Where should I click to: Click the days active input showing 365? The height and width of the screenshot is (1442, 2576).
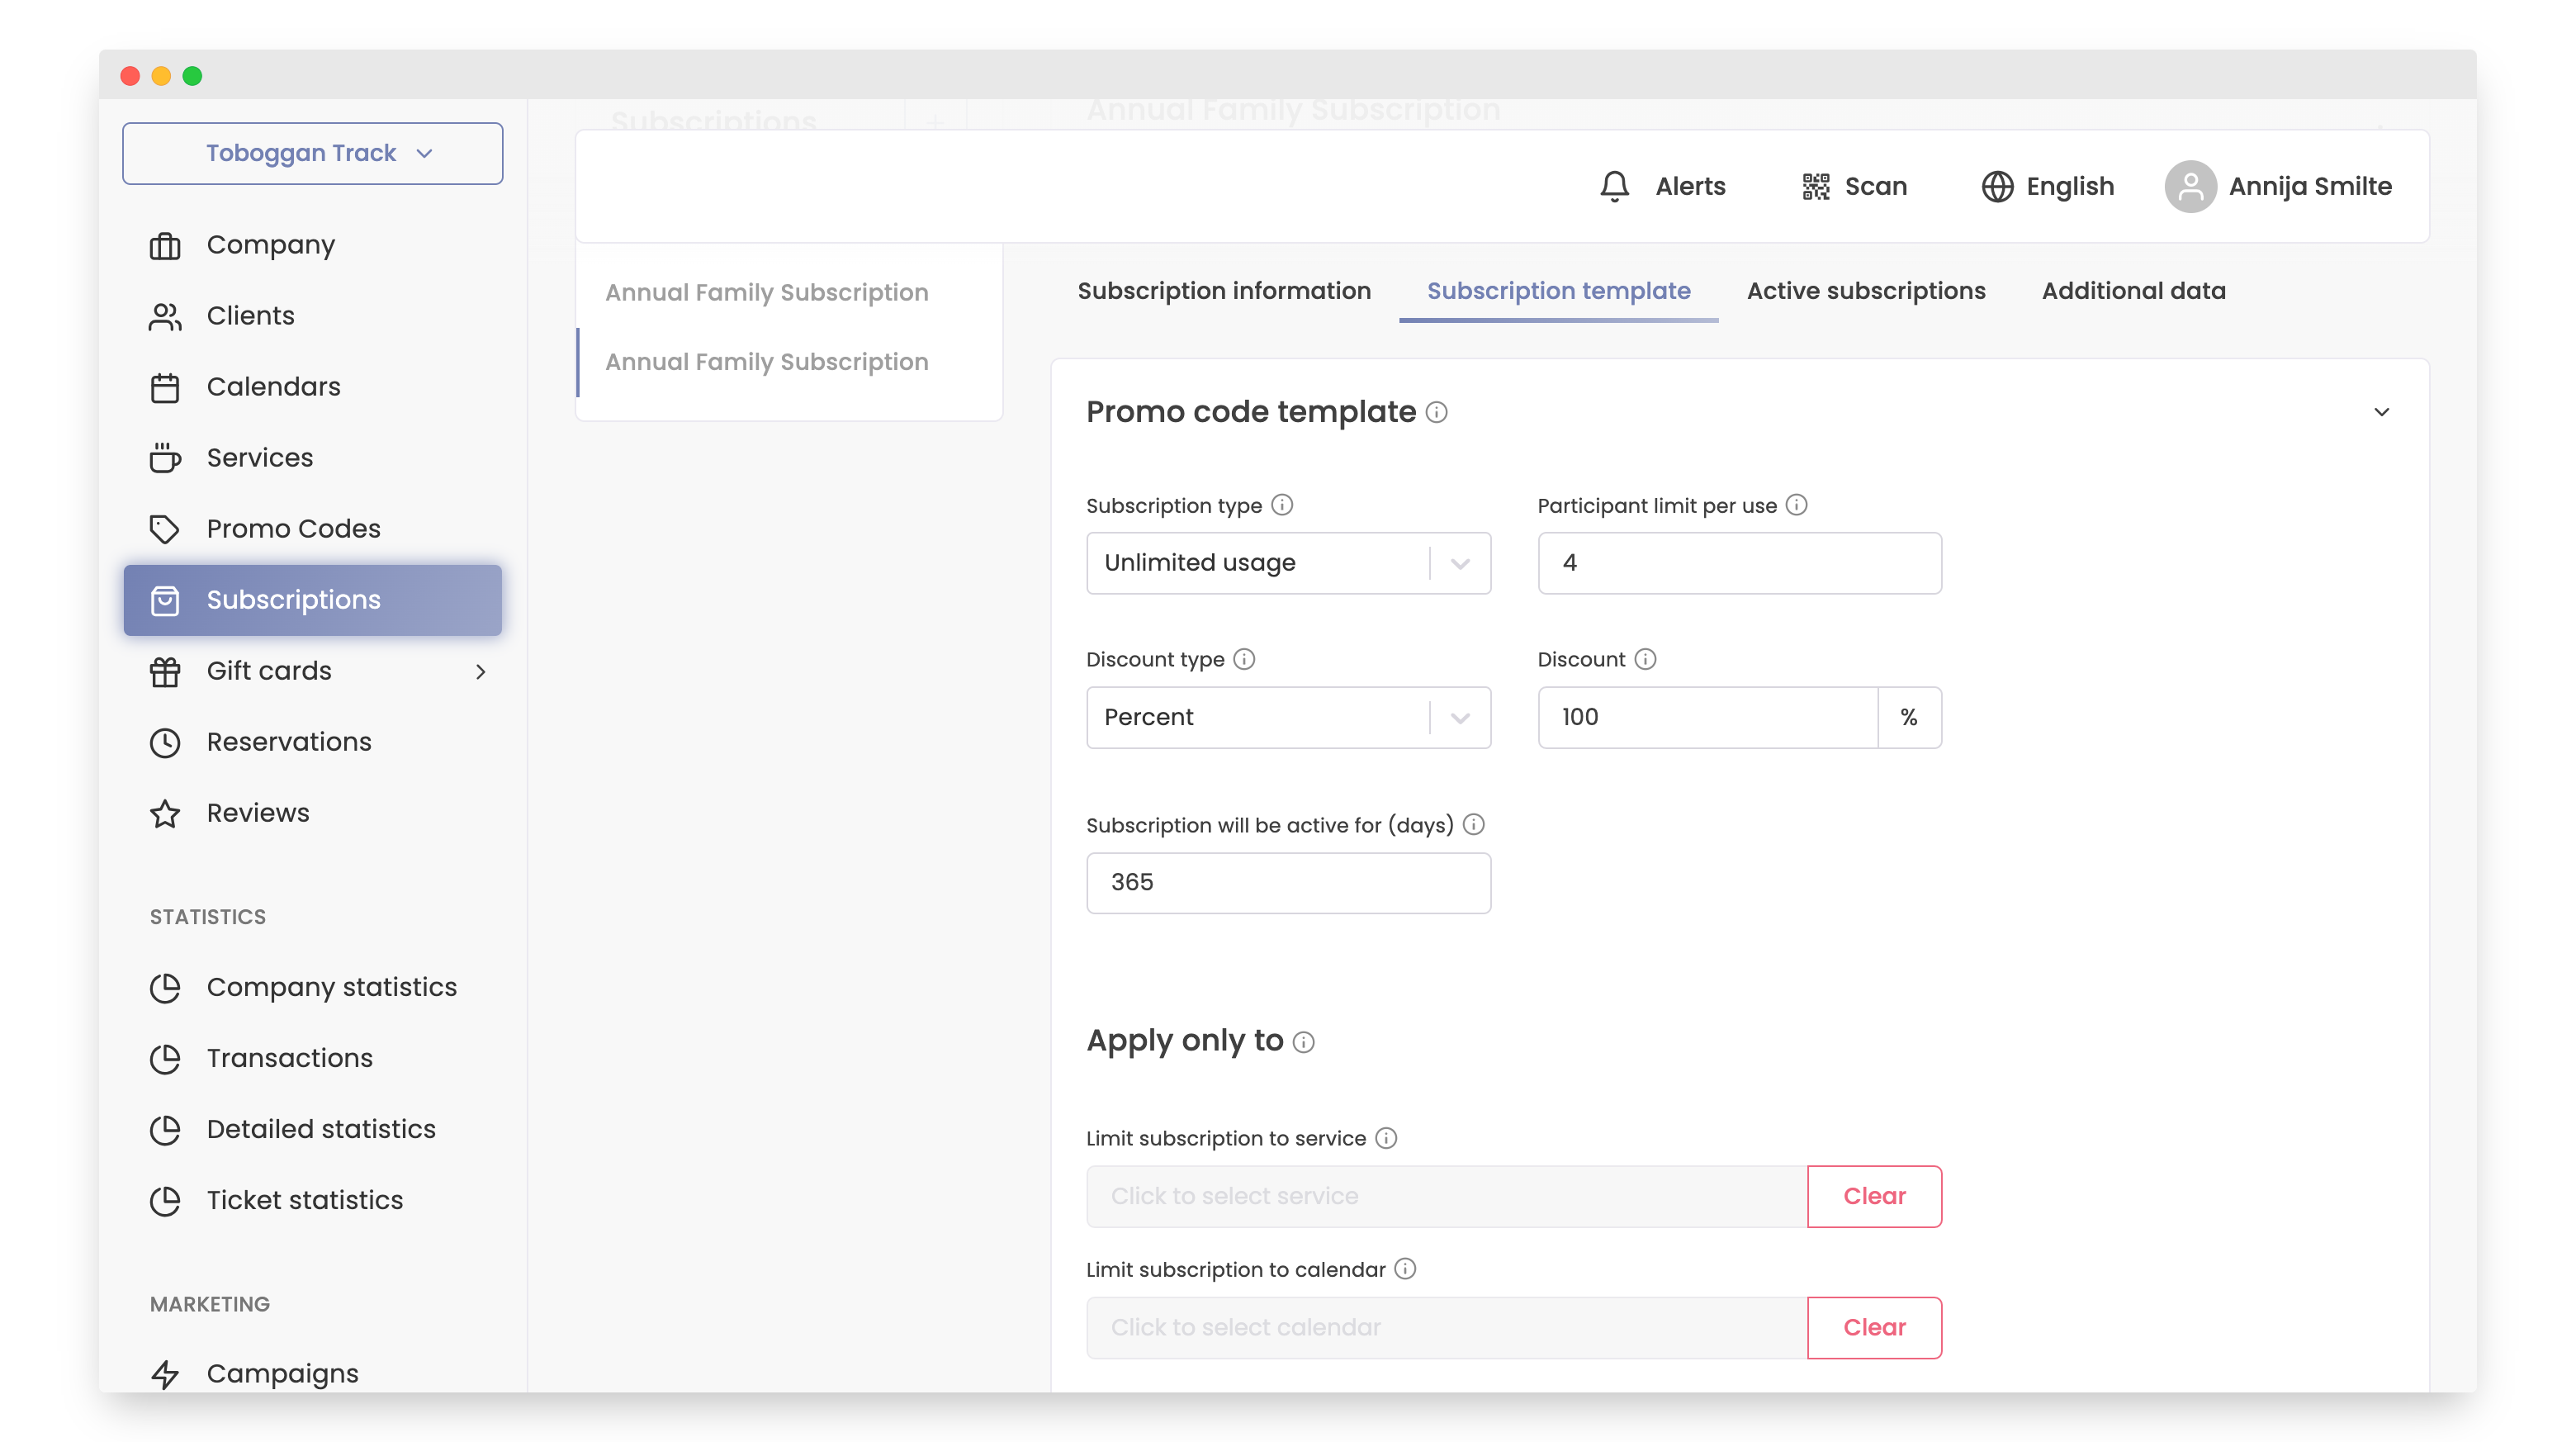[x=1287, y=882]
